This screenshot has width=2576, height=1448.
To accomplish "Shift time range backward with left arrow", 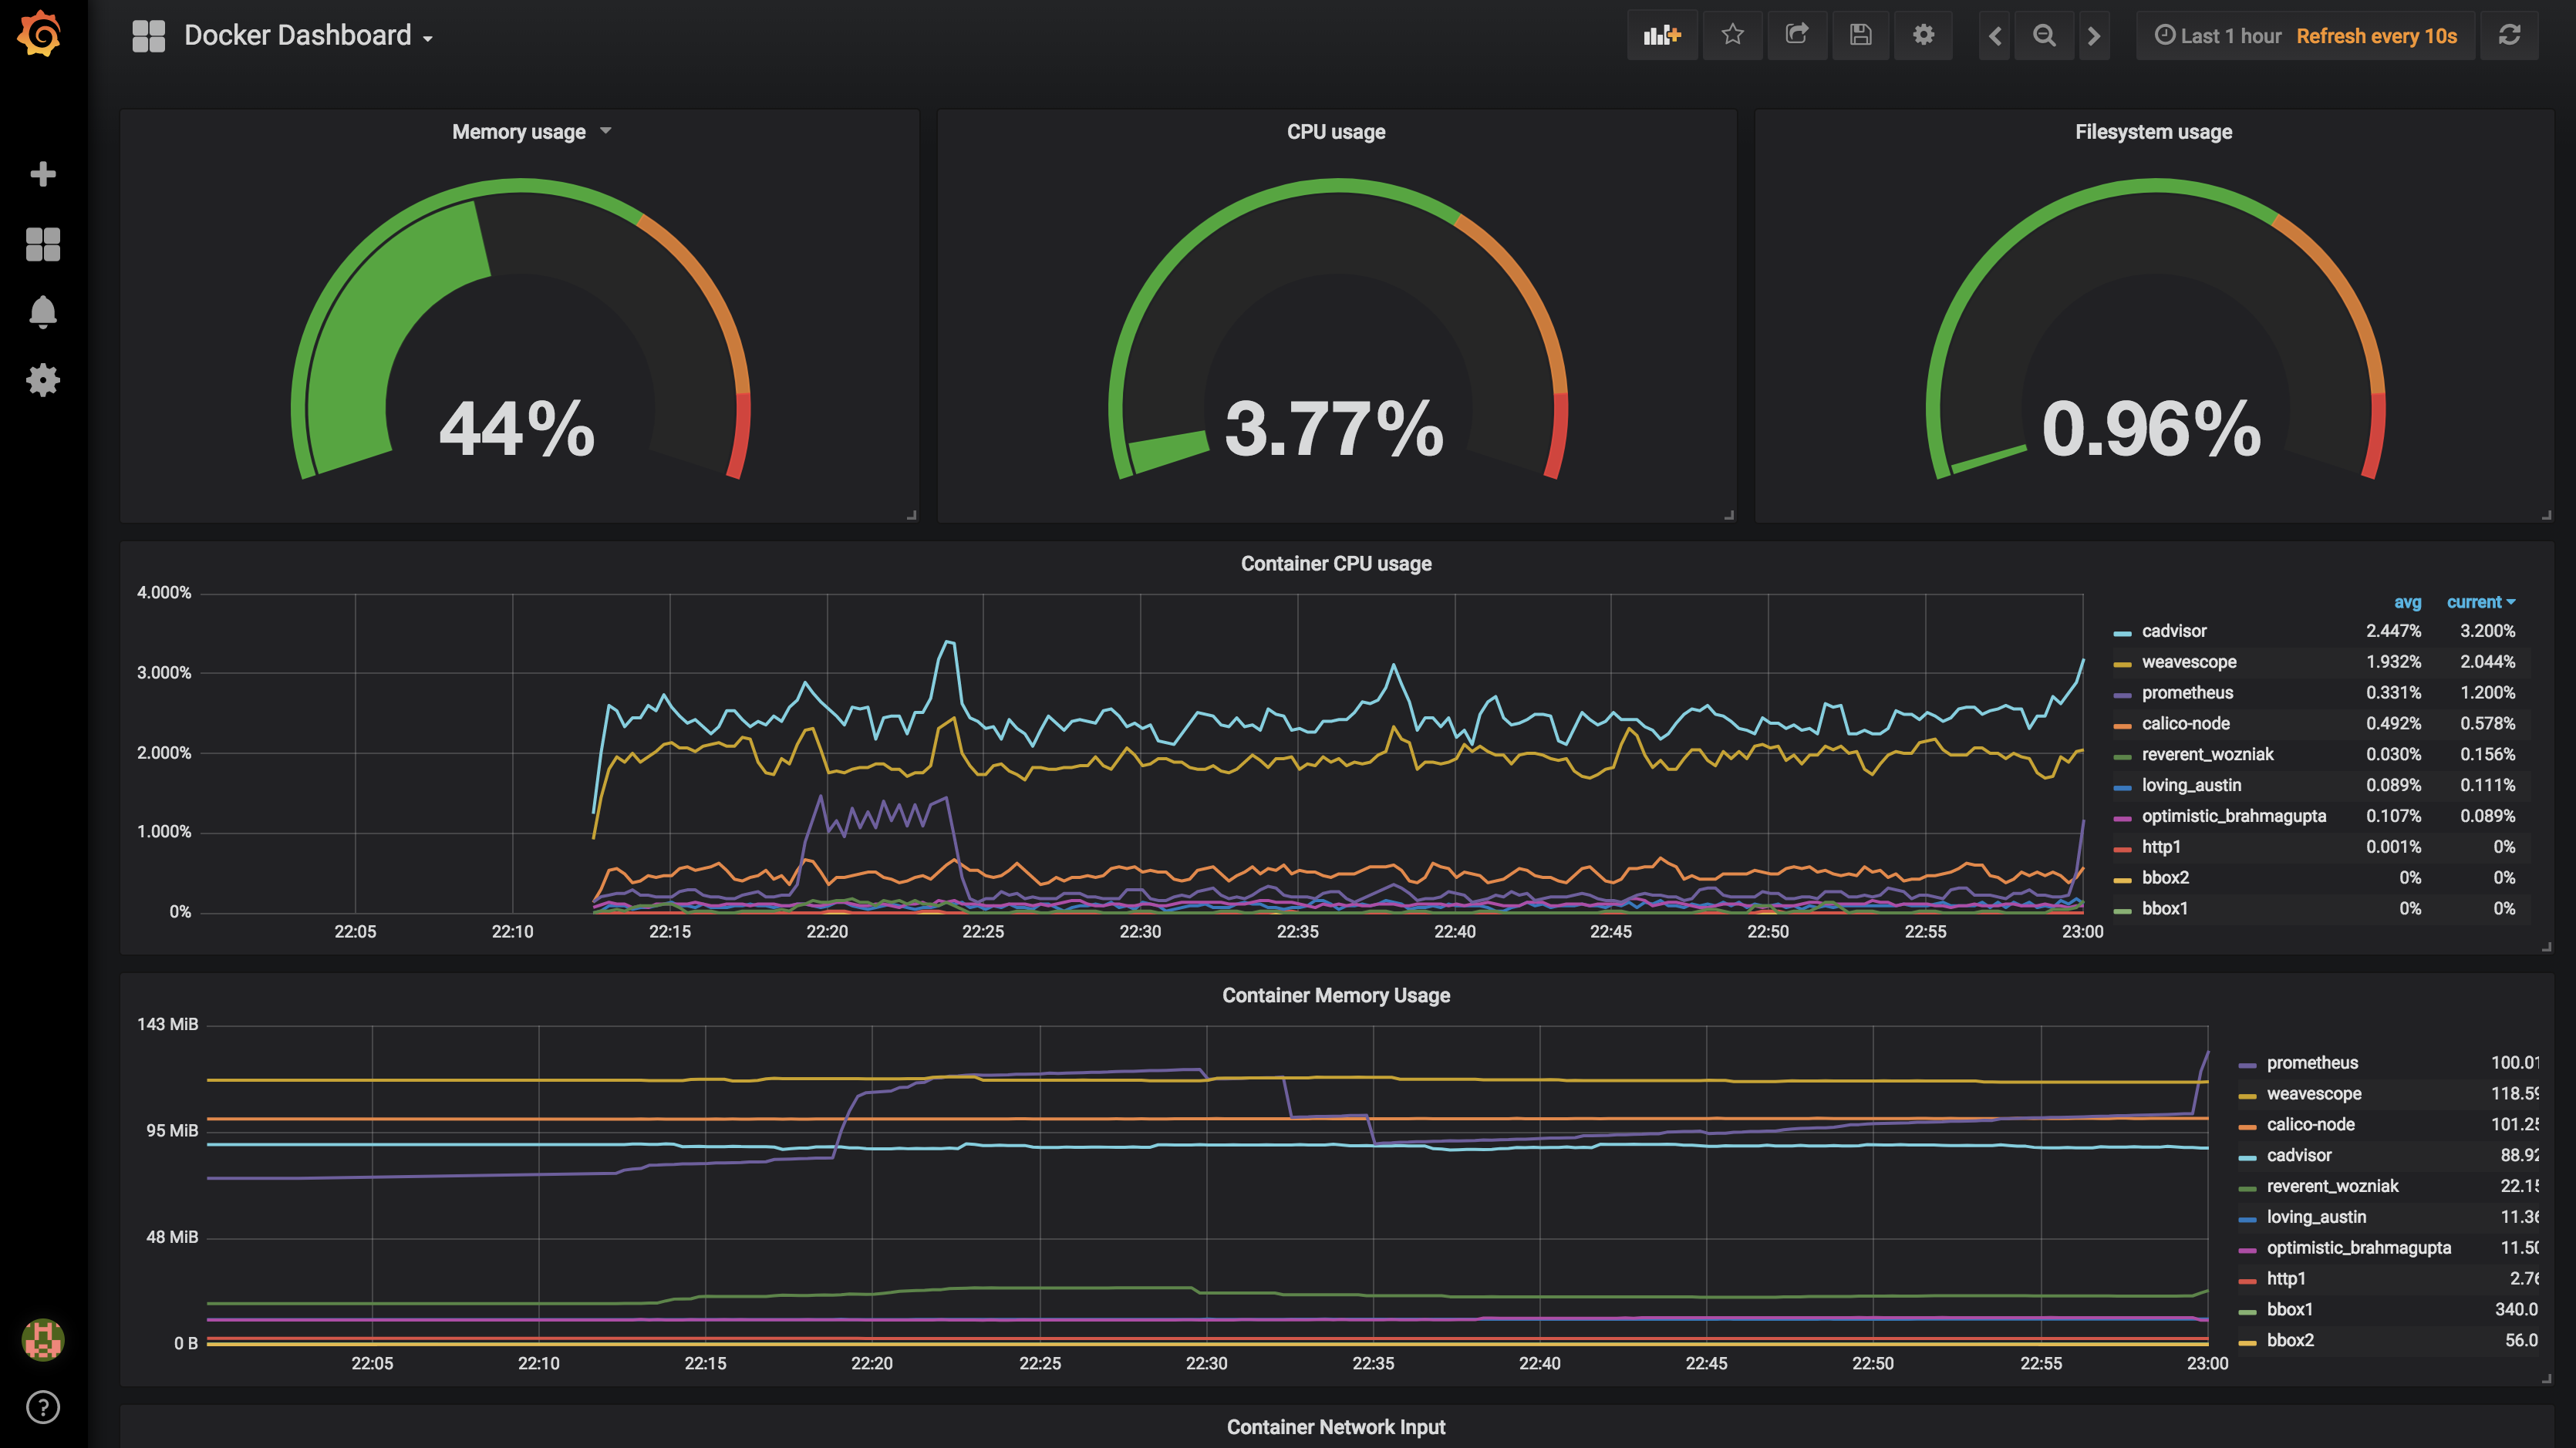I will 1995,36.
